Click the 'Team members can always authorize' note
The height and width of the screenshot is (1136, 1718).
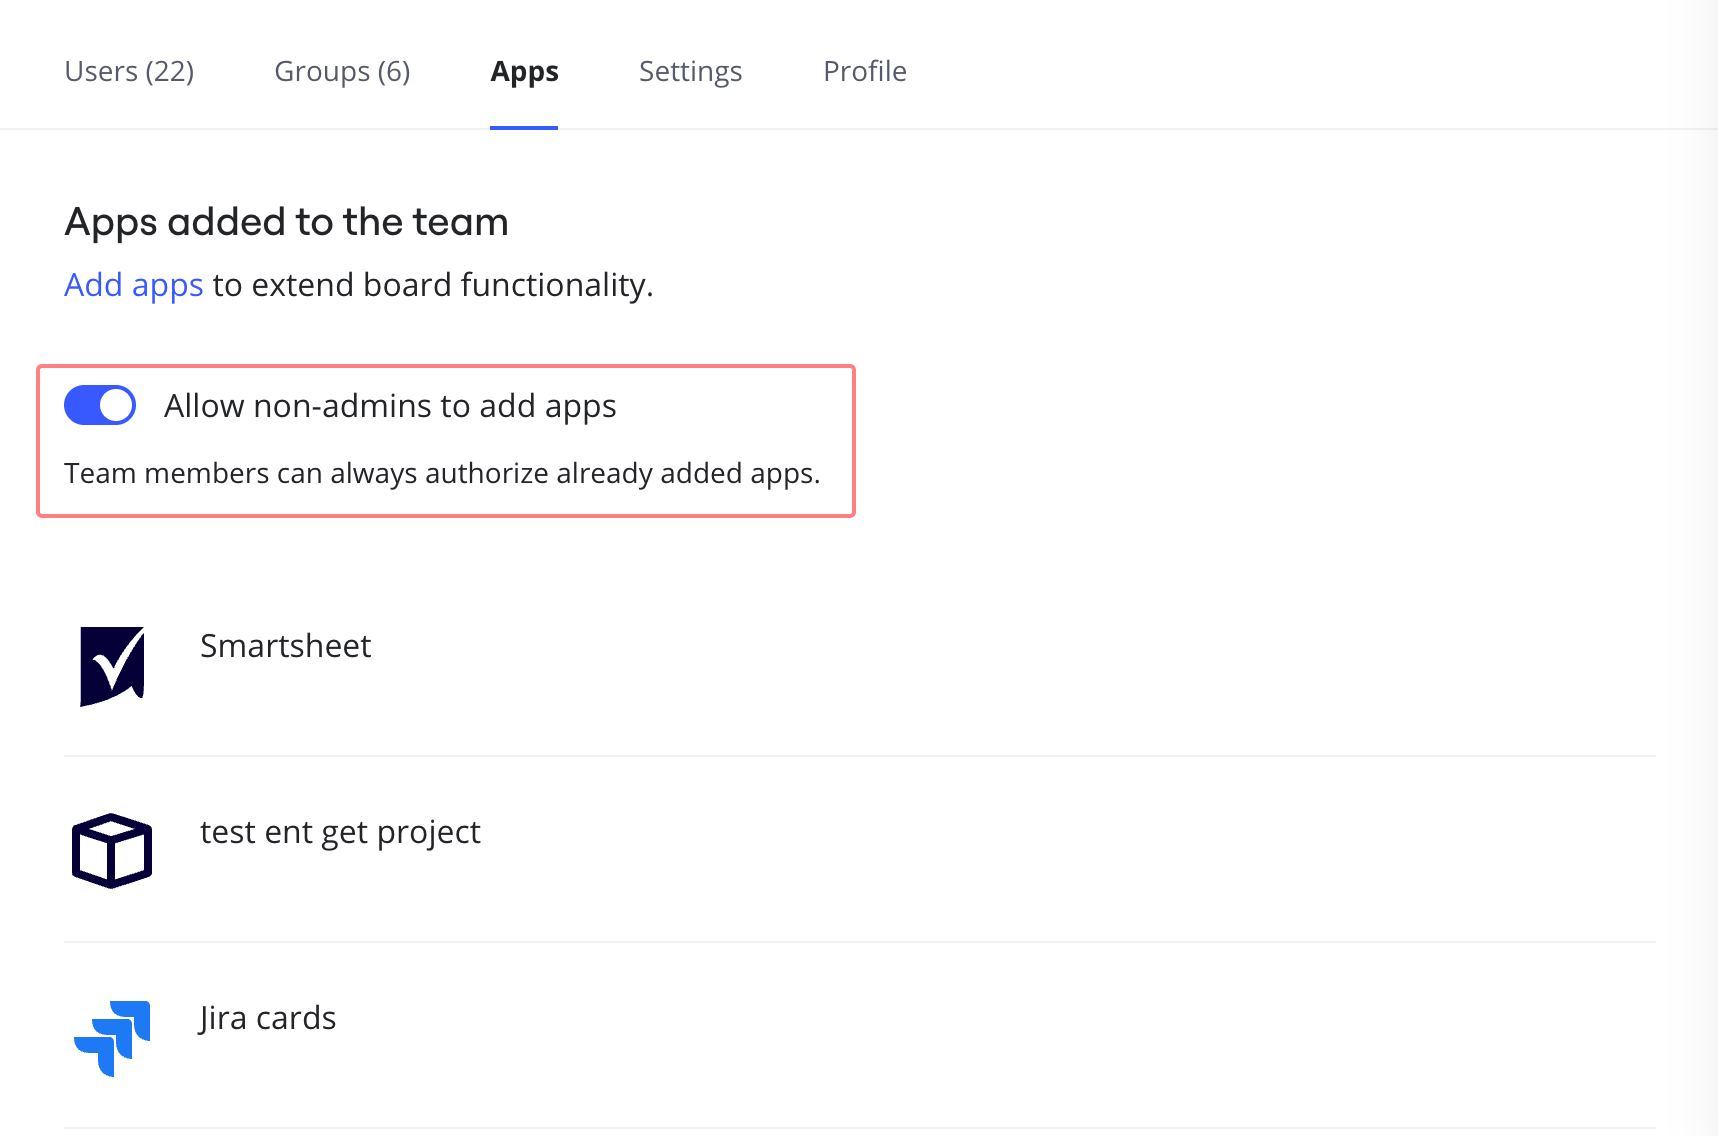pos(442,473)
